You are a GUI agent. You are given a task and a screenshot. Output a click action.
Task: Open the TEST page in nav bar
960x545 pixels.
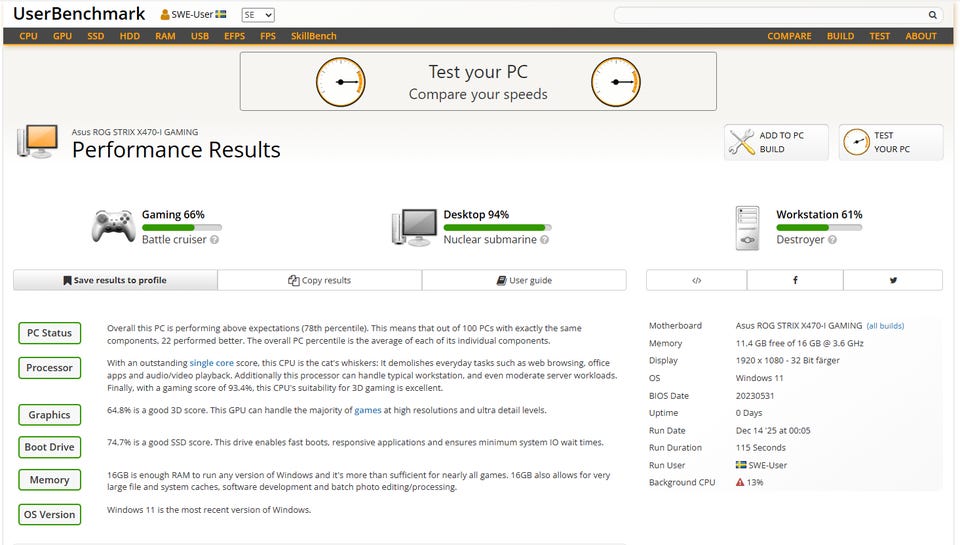coord(879,36)
